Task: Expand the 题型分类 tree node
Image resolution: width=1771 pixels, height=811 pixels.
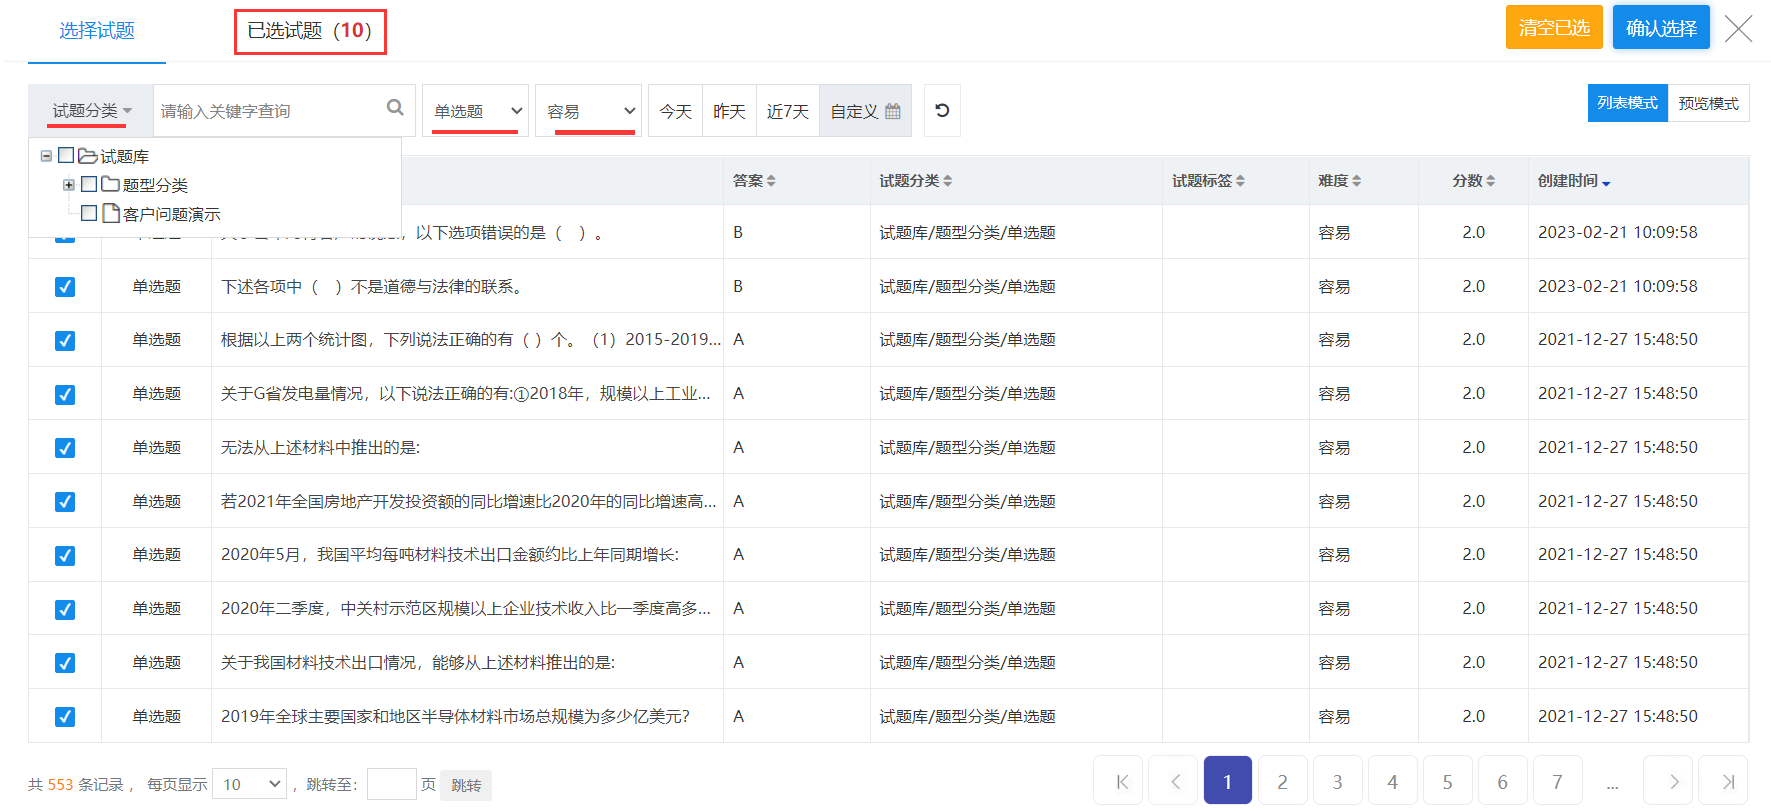Action: point(69,185)
